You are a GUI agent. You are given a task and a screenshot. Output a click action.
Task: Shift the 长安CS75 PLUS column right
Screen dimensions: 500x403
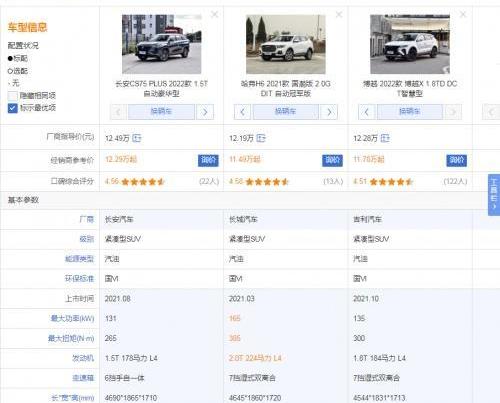point(205,112)
